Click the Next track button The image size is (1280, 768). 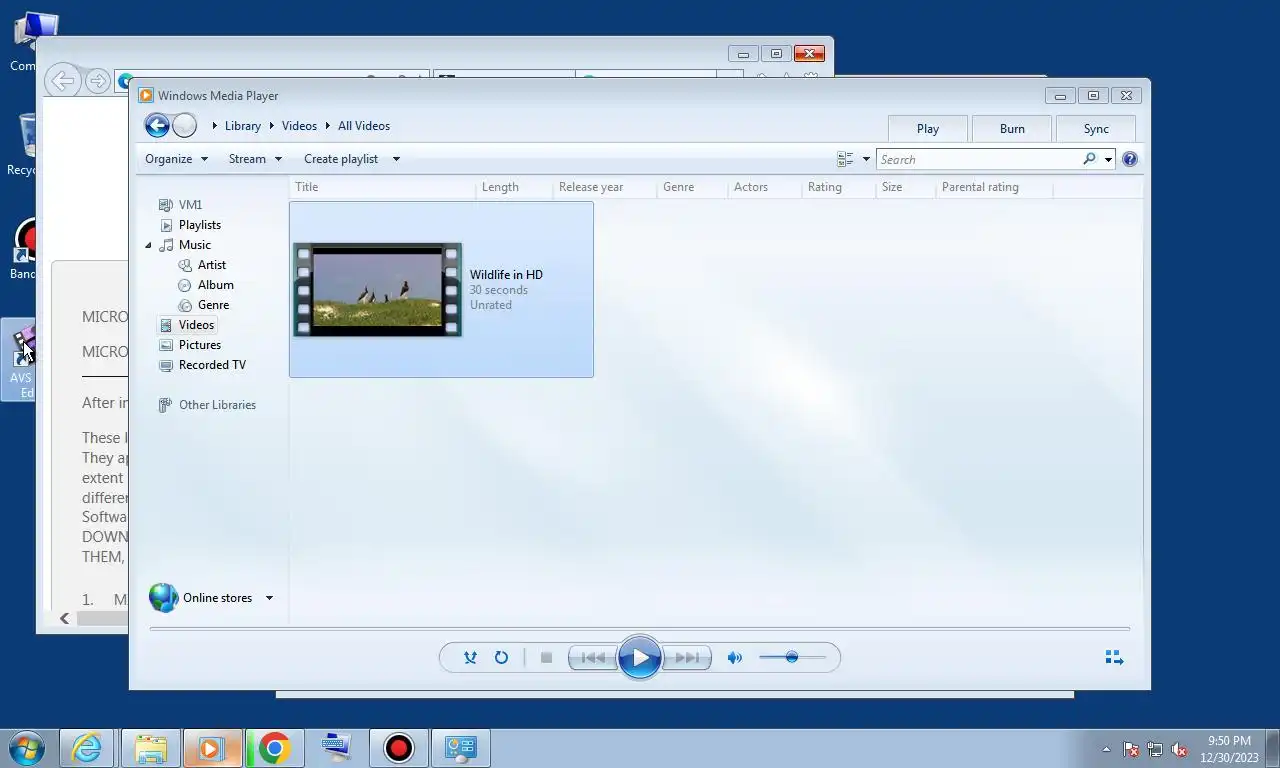[687, 657]
